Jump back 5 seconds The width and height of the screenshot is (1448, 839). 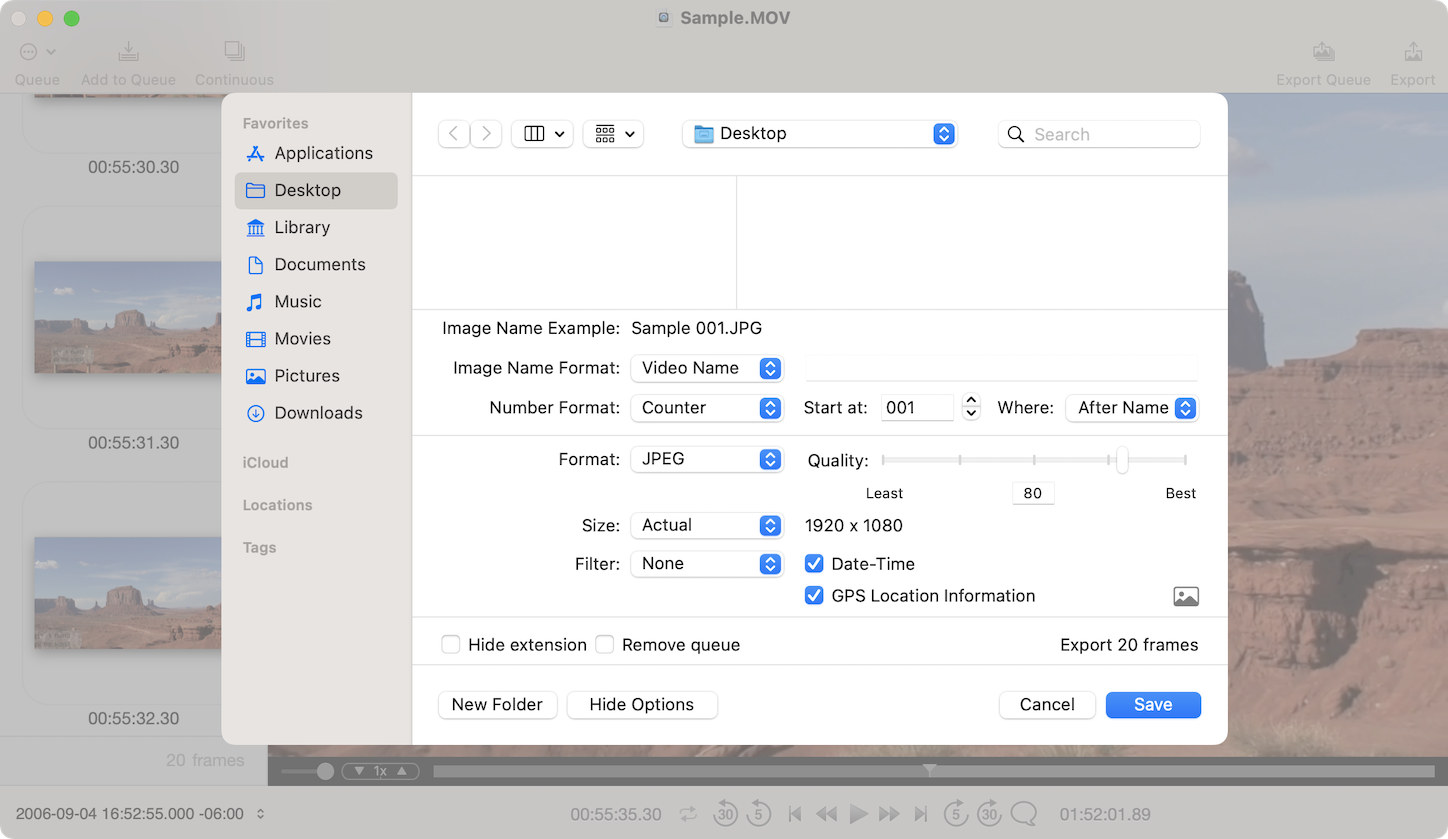click(x=759, y=813)
